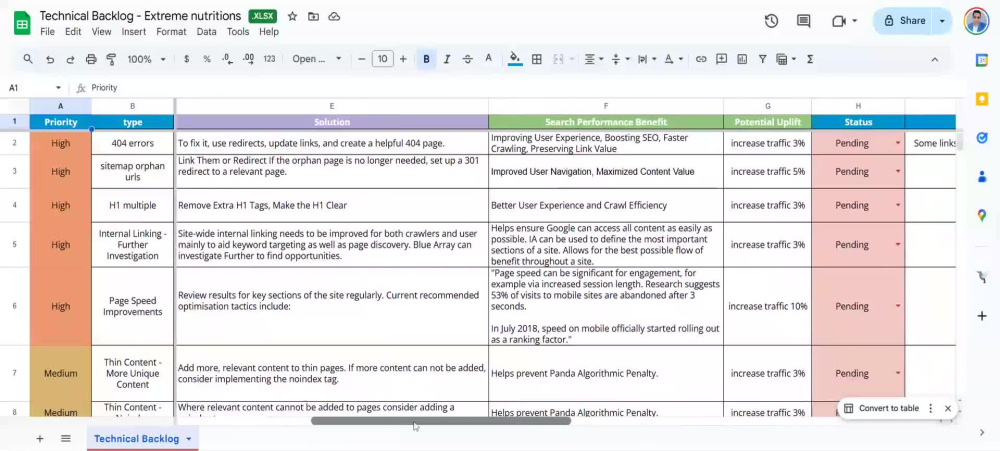Open the font family dropdown
The image size is (1000, 451).
click(x=317, y=59)
